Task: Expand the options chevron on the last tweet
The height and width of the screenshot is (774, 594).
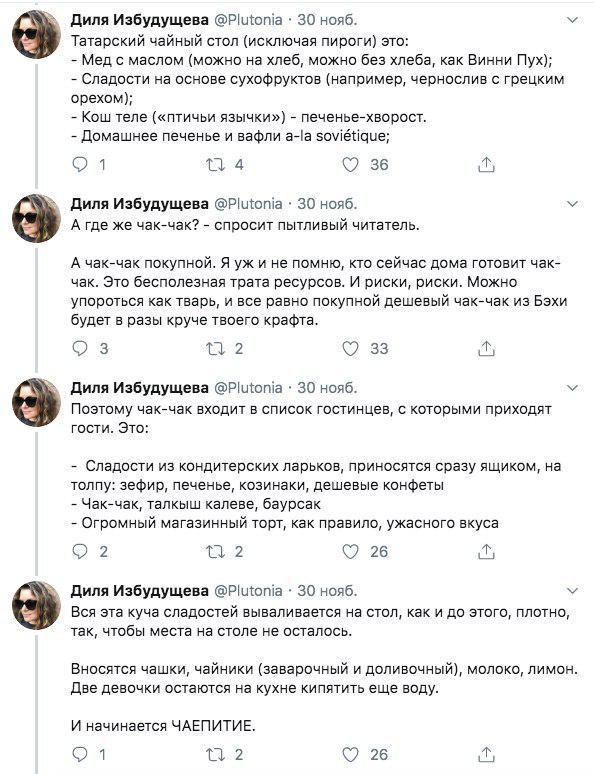Action: click(x=572, y=590)
